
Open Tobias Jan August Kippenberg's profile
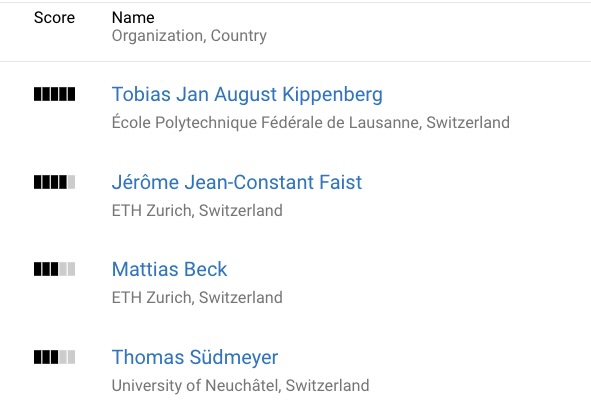(x=247, y=94)
